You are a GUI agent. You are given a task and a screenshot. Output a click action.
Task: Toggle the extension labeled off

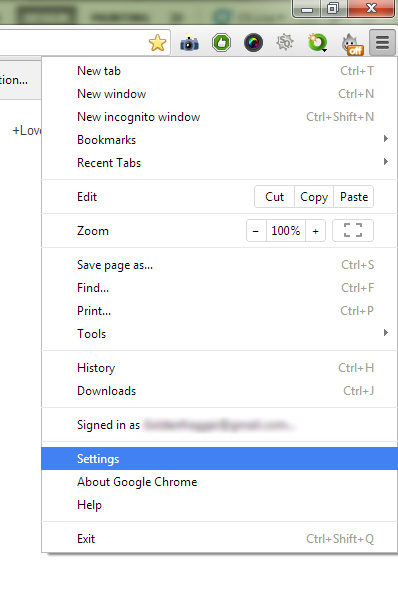pos(352,44)
